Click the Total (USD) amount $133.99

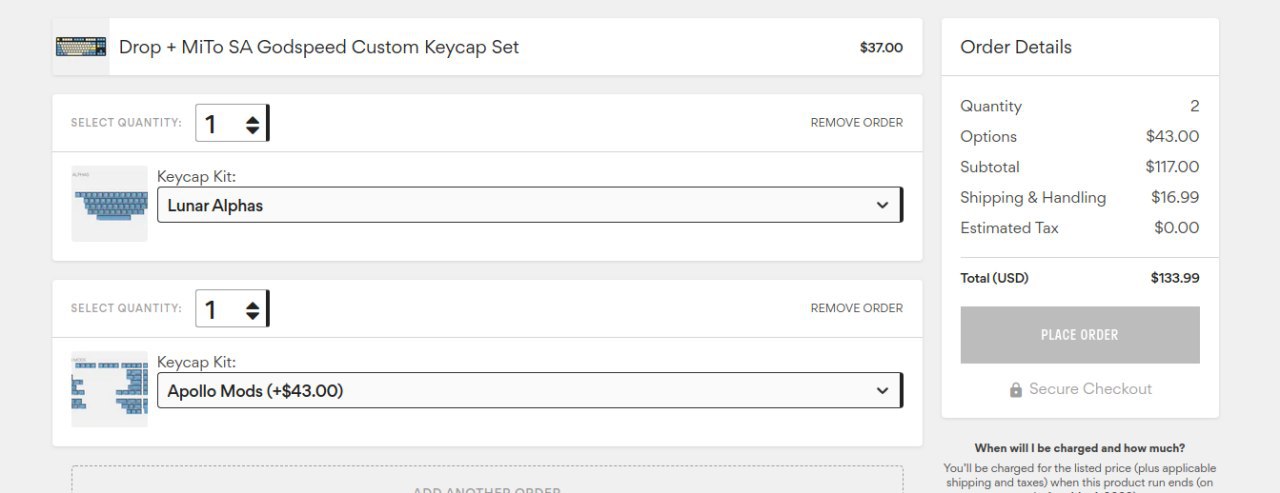(x=1175, y=278)
